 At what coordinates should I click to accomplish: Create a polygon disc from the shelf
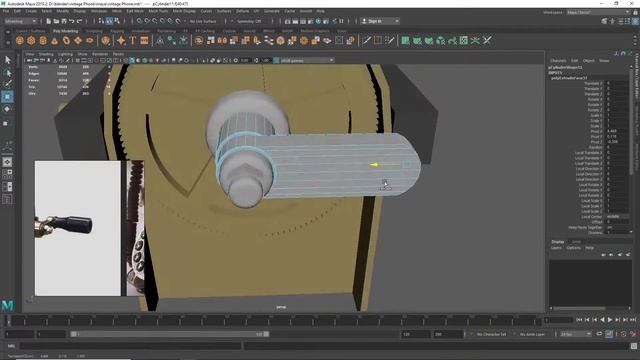(x=90, y=40)
